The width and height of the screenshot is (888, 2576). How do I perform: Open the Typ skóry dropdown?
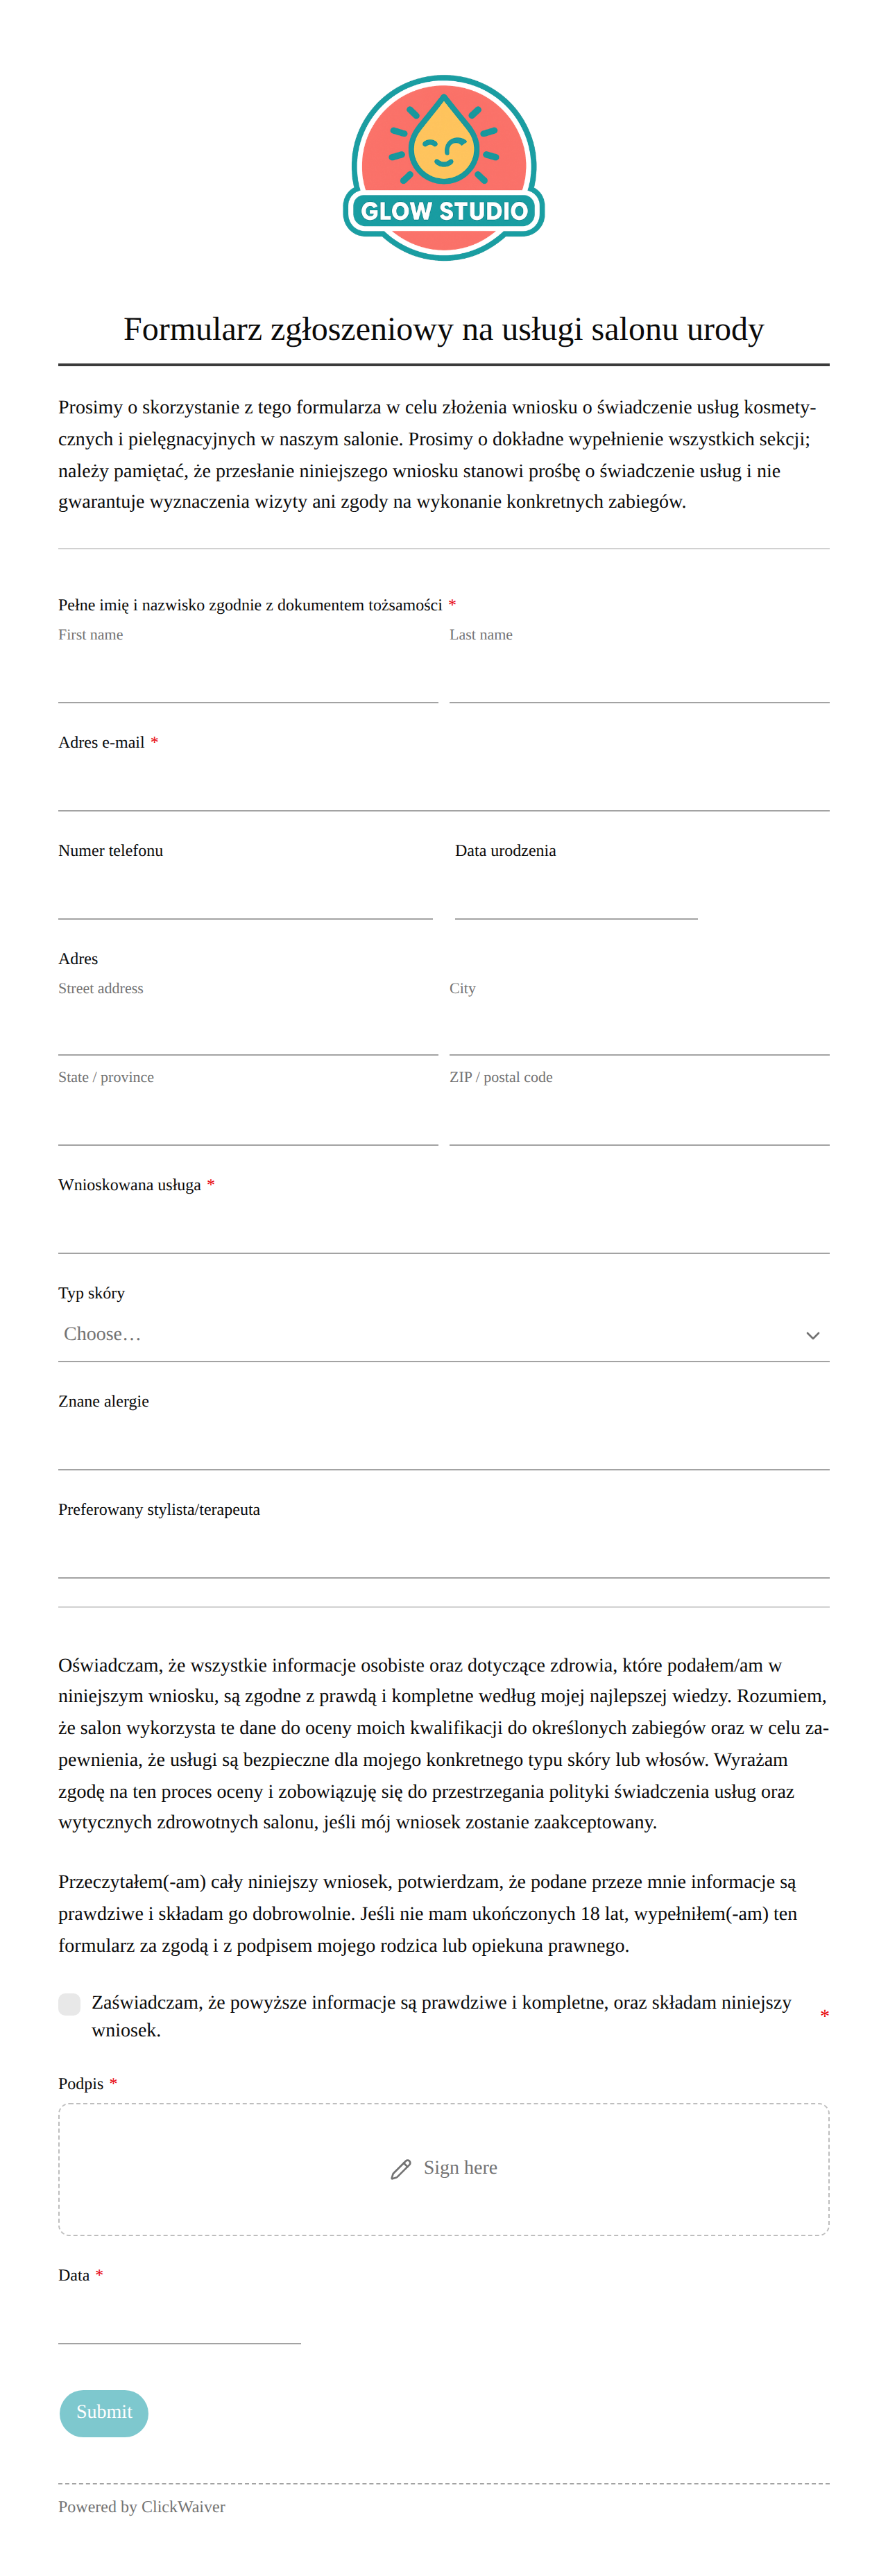tap(444, 1335)
